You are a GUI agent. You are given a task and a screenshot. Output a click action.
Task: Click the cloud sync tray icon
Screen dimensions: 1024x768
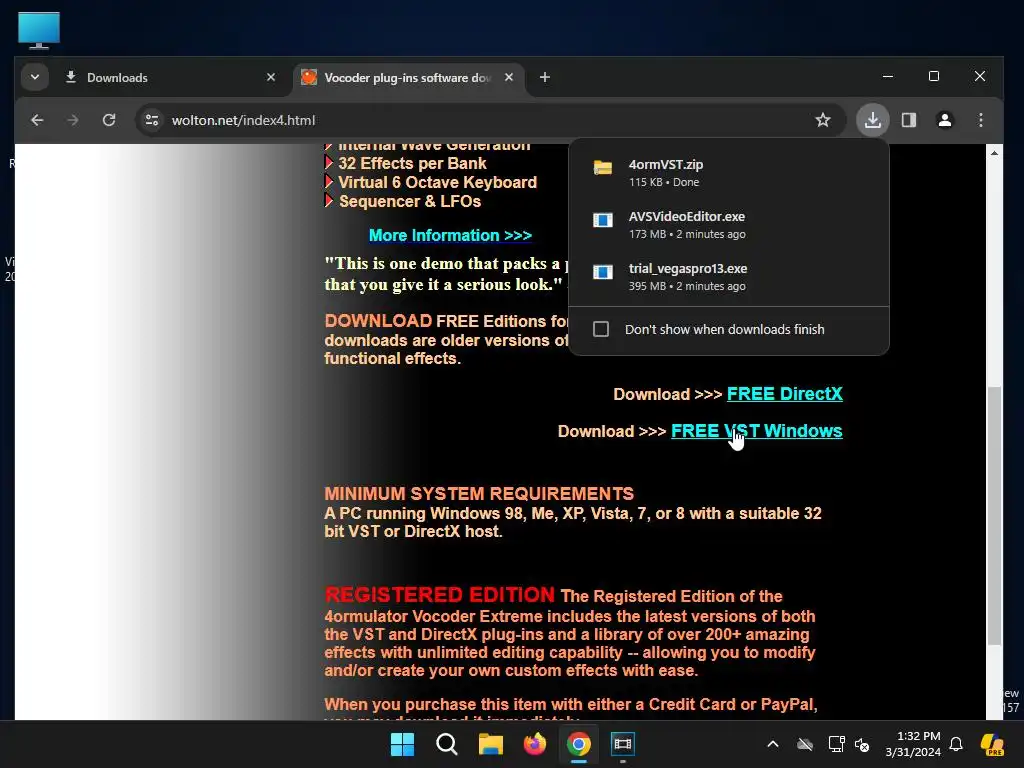tap(805, 744)
